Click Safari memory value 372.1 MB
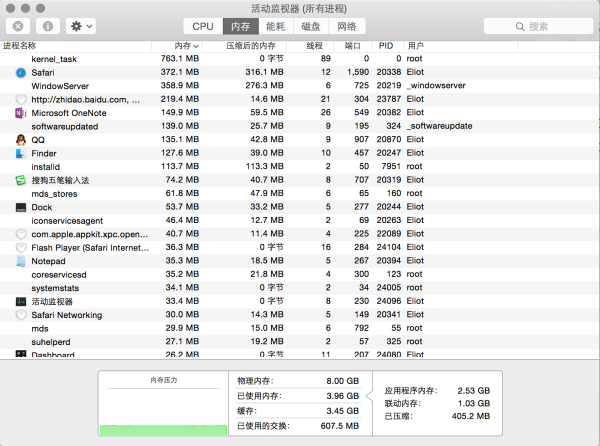Viewport: 600px width, 446px height. (180, 72)
